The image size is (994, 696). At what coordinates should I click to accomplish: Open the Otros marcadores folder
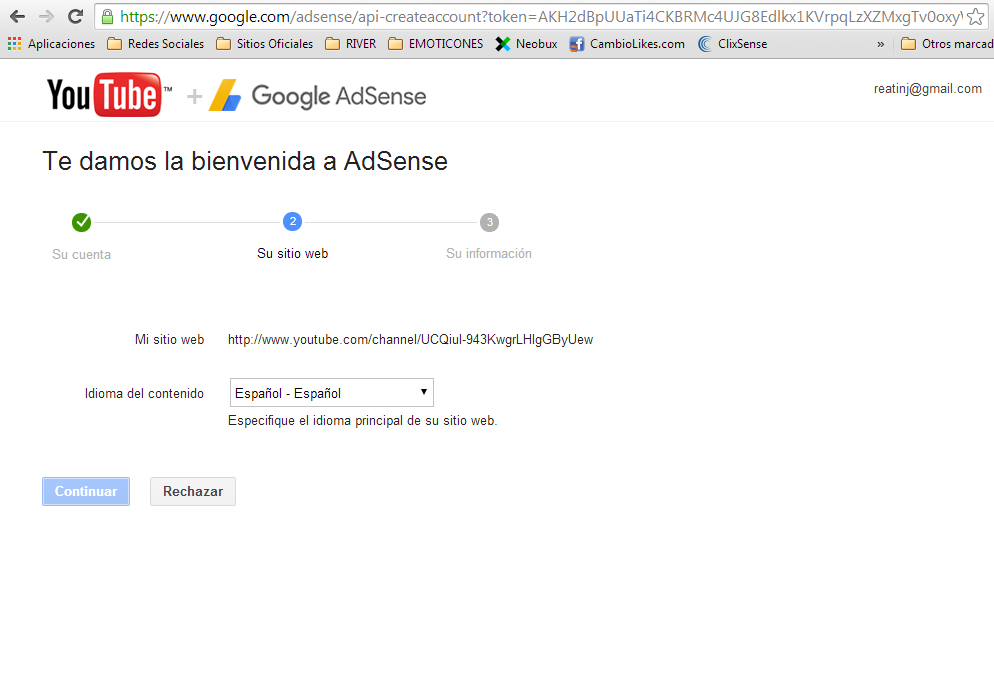pyautogui.click(x=946, y=44)
